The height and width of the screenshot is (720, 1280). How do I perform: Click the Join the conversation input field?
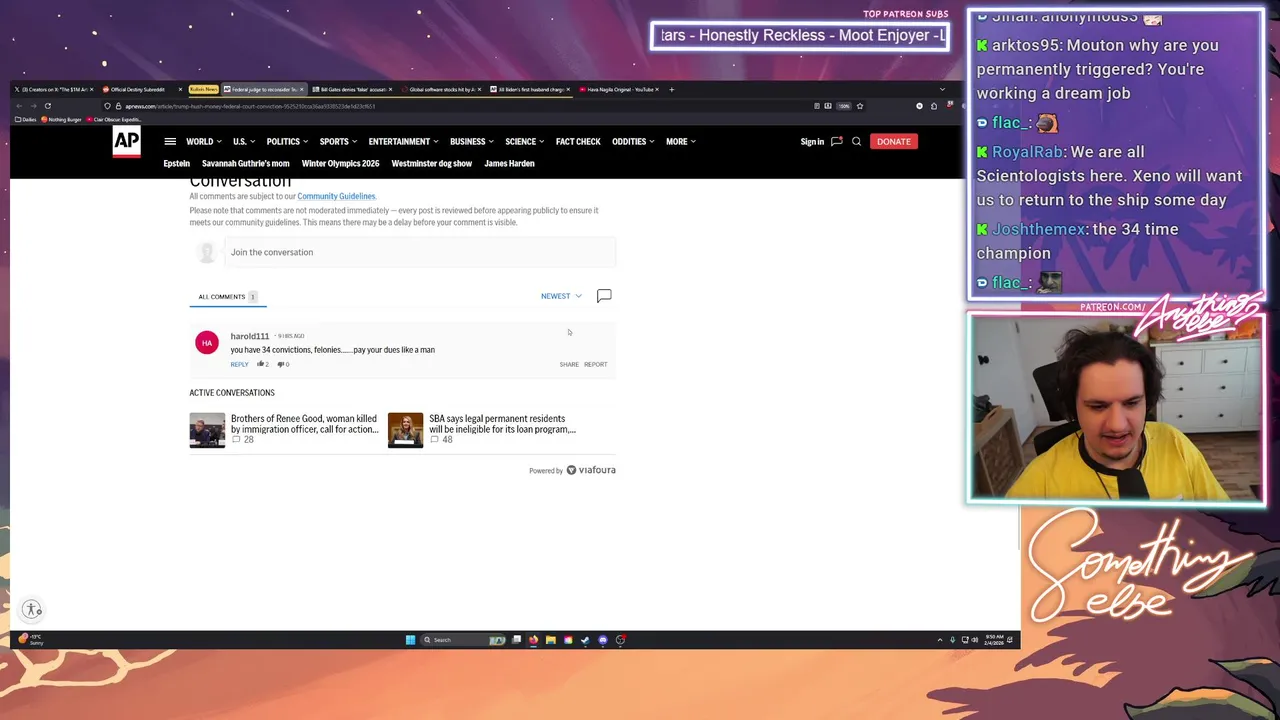click(x=420, y=252)
